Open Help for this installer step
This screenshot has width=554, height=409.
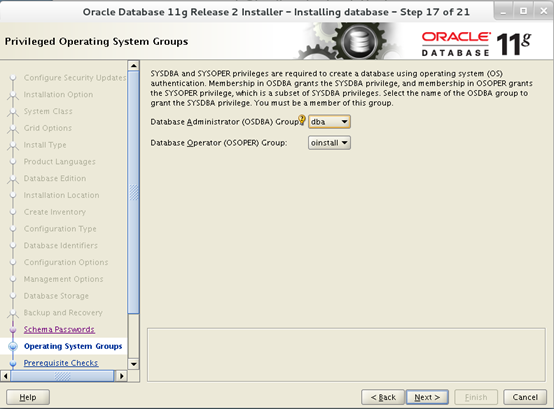pyautogui.click(x=28, y=397)
